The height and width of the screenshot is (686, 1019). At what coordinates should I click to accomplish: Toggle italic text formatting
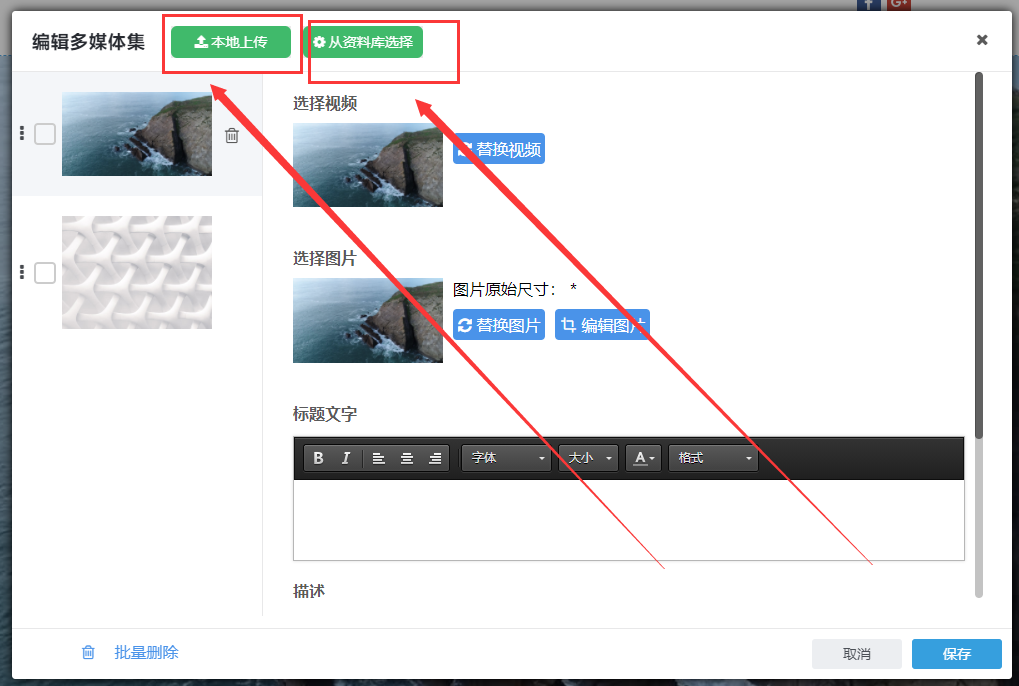346,458
